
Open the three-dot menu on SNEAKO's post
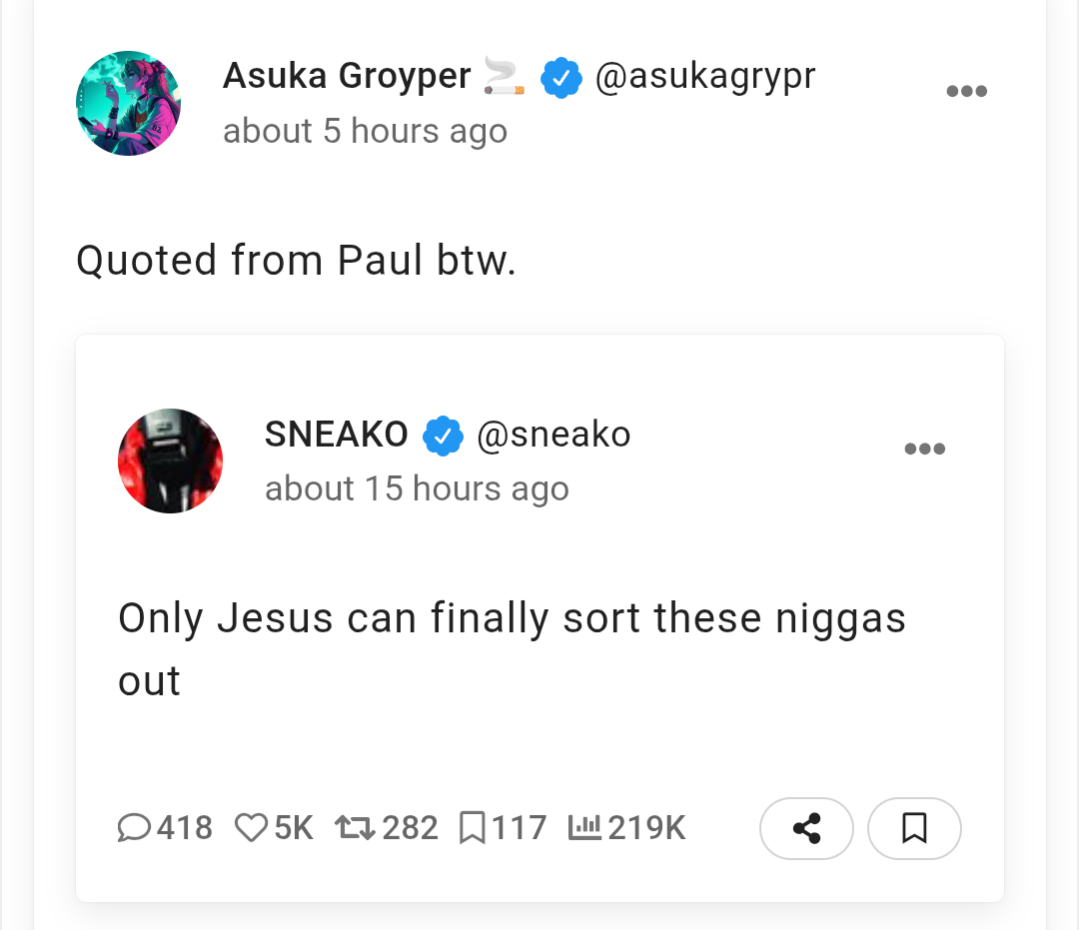point(925,449)
